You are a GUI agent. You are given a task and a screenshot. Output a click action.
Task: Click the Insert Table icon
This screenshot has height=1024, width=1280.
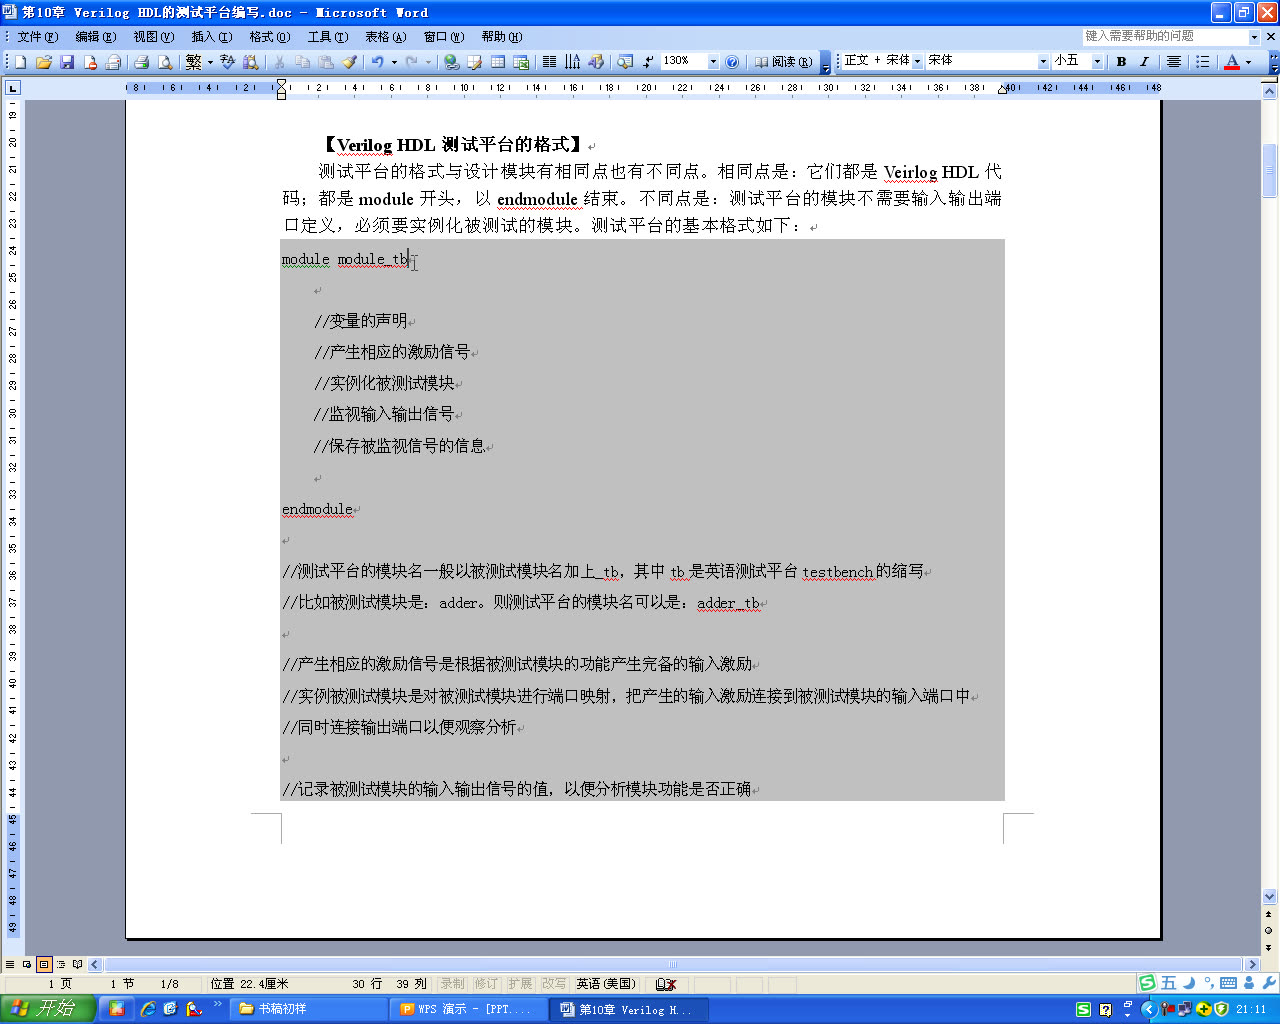498,62
